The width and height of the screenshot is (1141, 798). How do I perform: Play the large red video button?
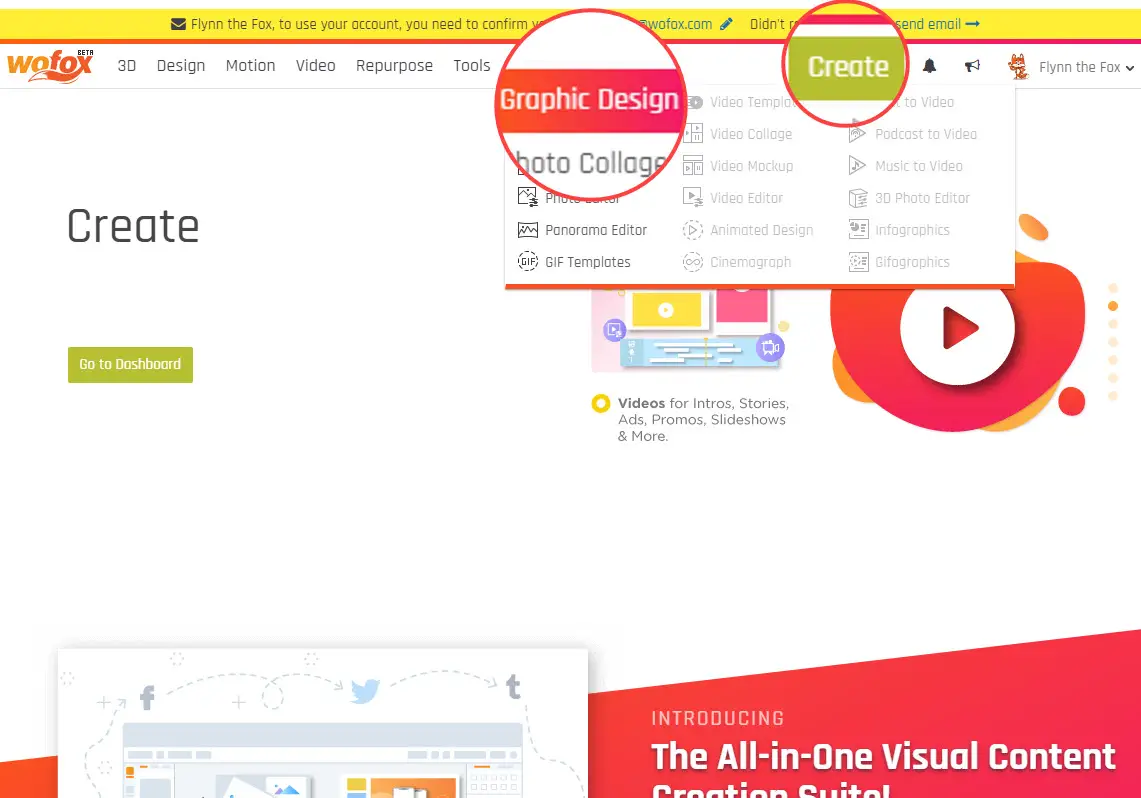tap(958, 327)
